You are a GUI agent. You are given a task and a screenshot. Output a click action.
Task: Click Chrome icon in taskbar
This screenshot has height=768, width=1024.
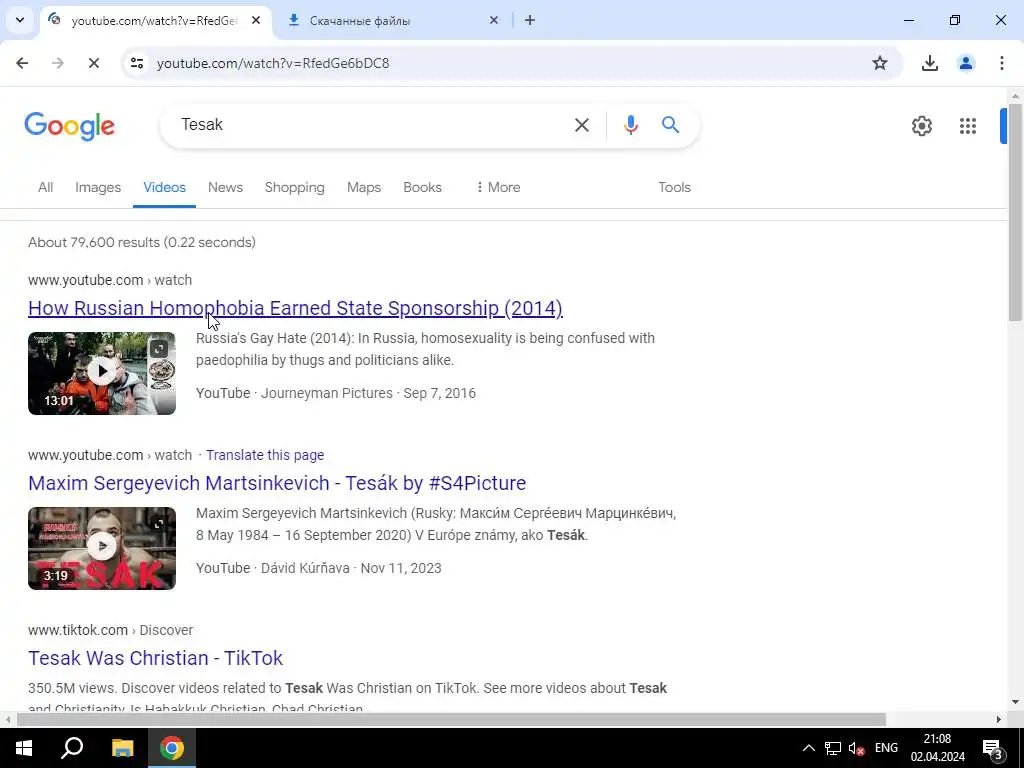[x=172, y=748]
